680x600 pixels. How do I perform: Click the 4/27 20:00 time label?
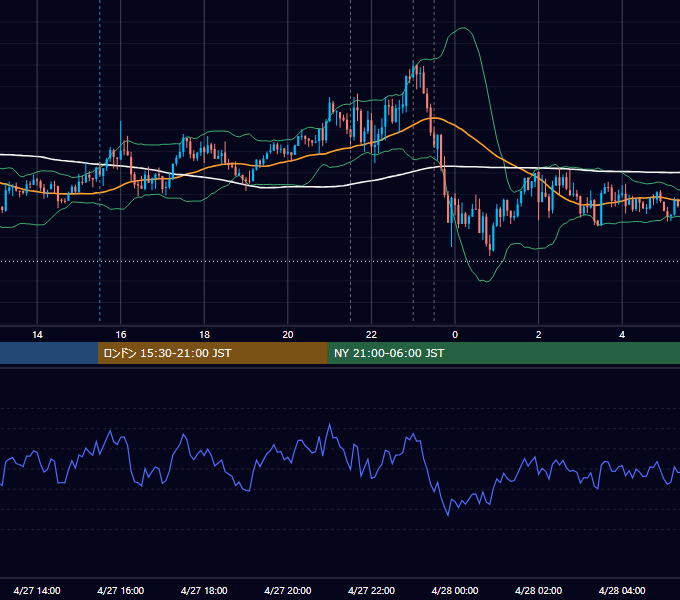click(x=288, y=590)
